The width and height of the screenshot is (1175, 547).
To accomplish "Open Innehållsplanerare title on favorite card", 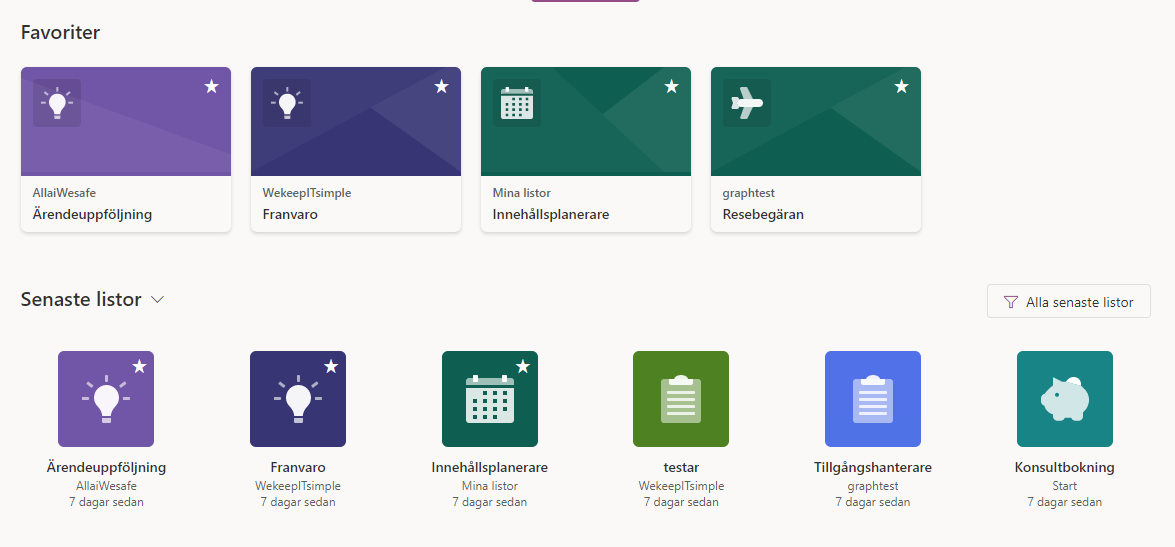I will [x=551, y=215].
